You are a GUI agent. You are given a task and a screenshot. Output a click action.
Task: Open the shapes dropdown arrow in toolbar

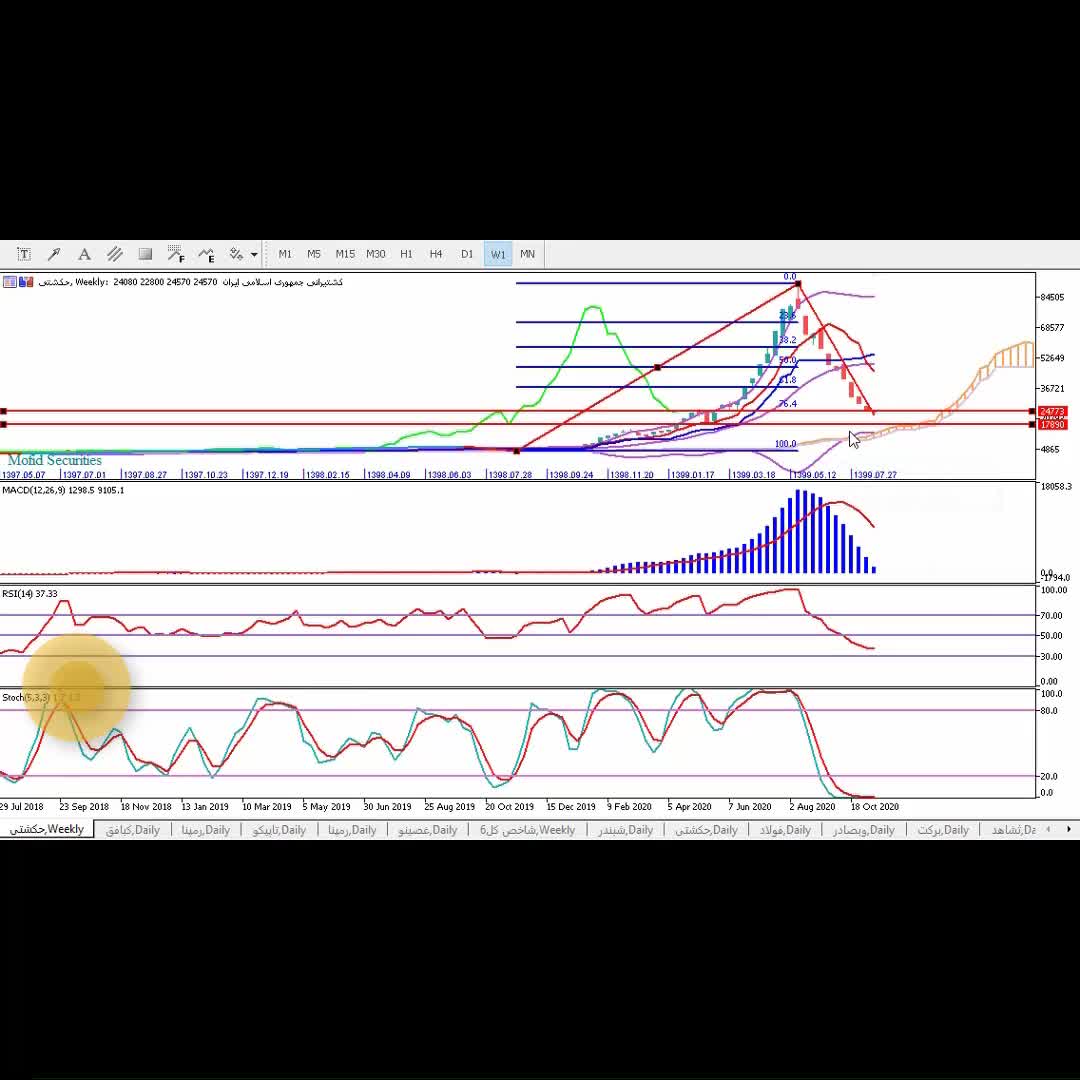pos(254,254)
